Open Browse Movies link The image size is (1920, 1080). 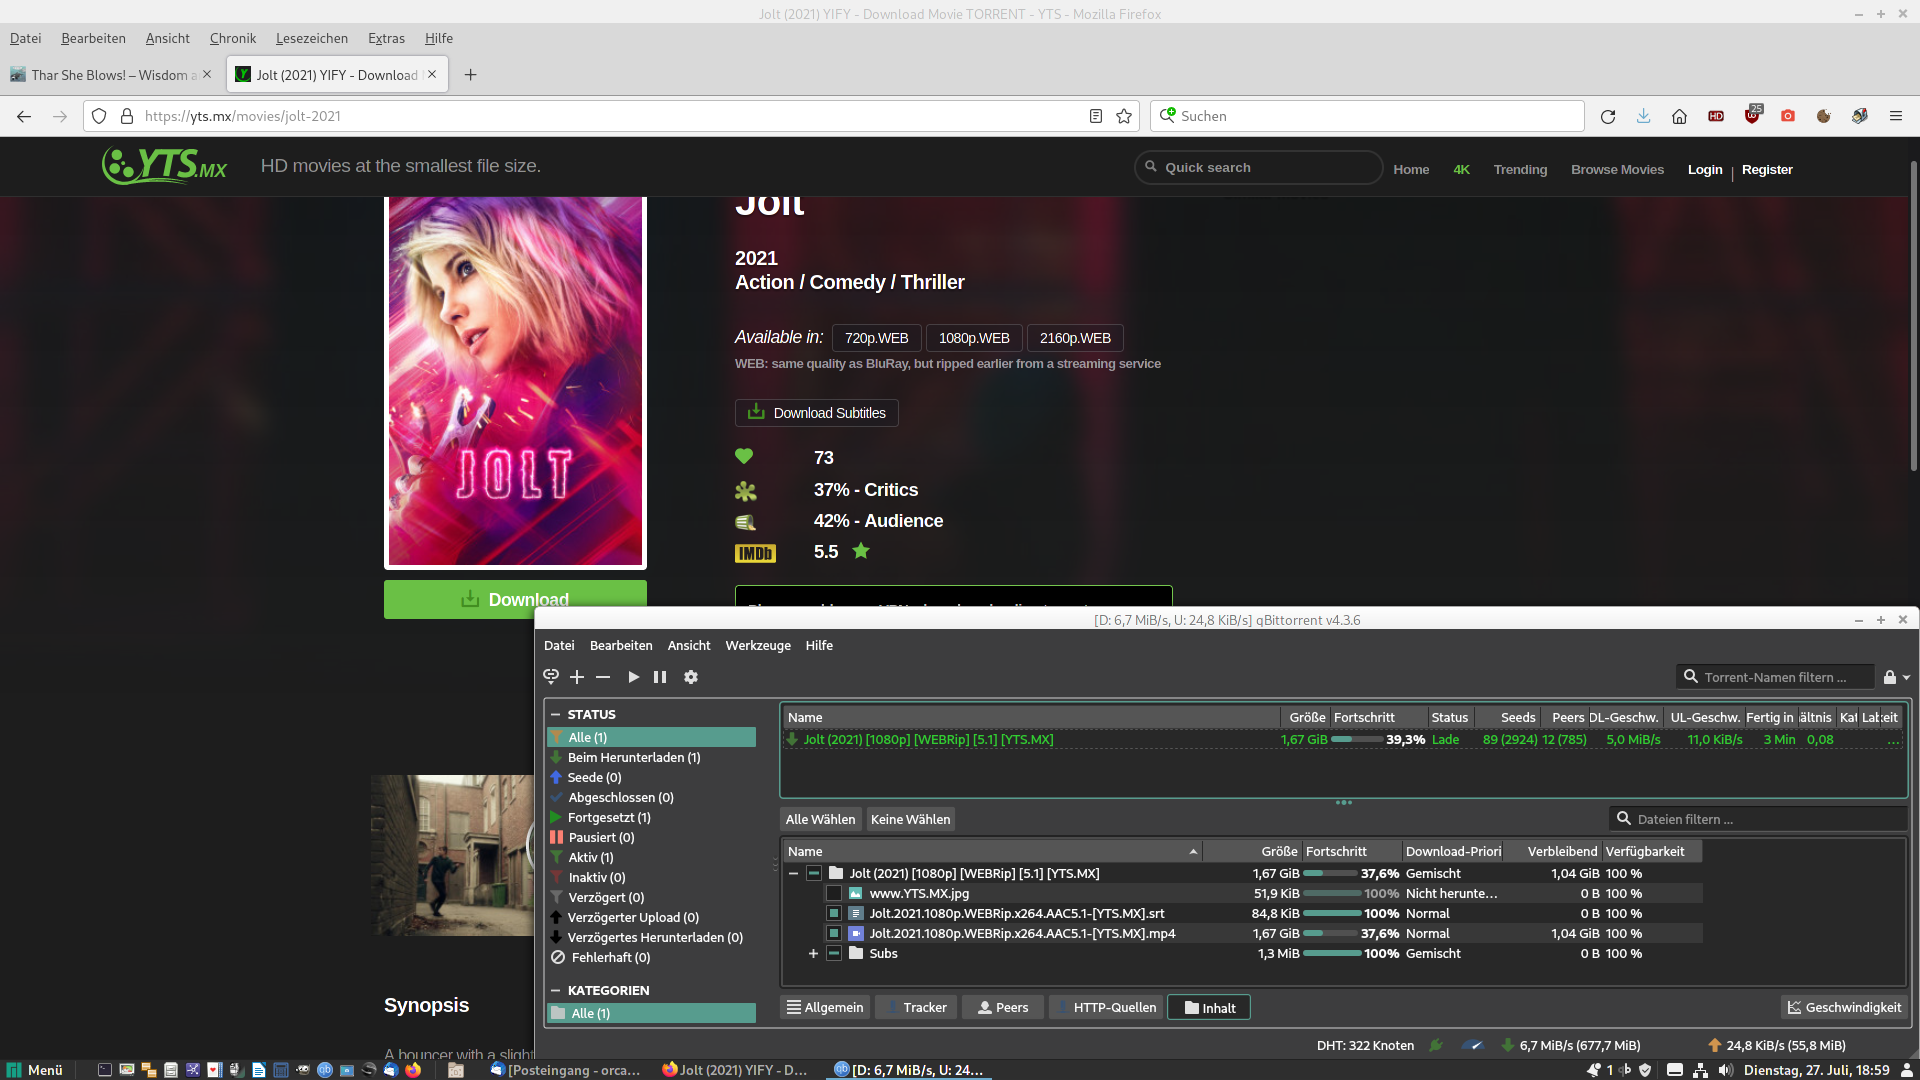pos(1617,169)
